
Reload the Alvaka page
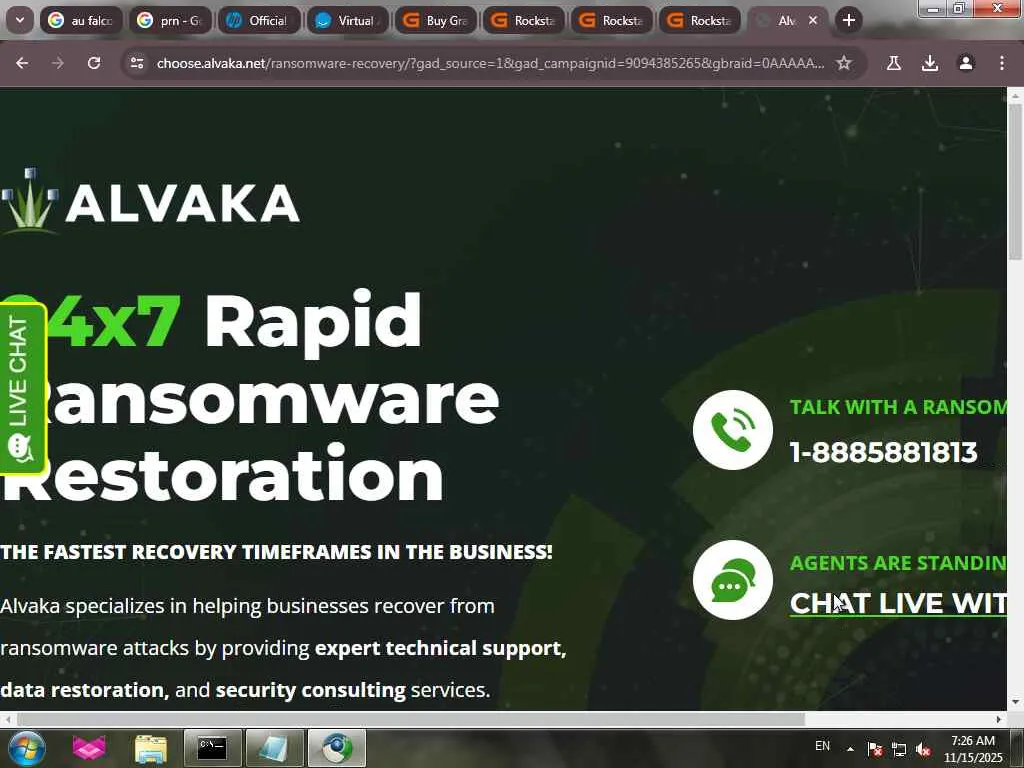(94, 63)
